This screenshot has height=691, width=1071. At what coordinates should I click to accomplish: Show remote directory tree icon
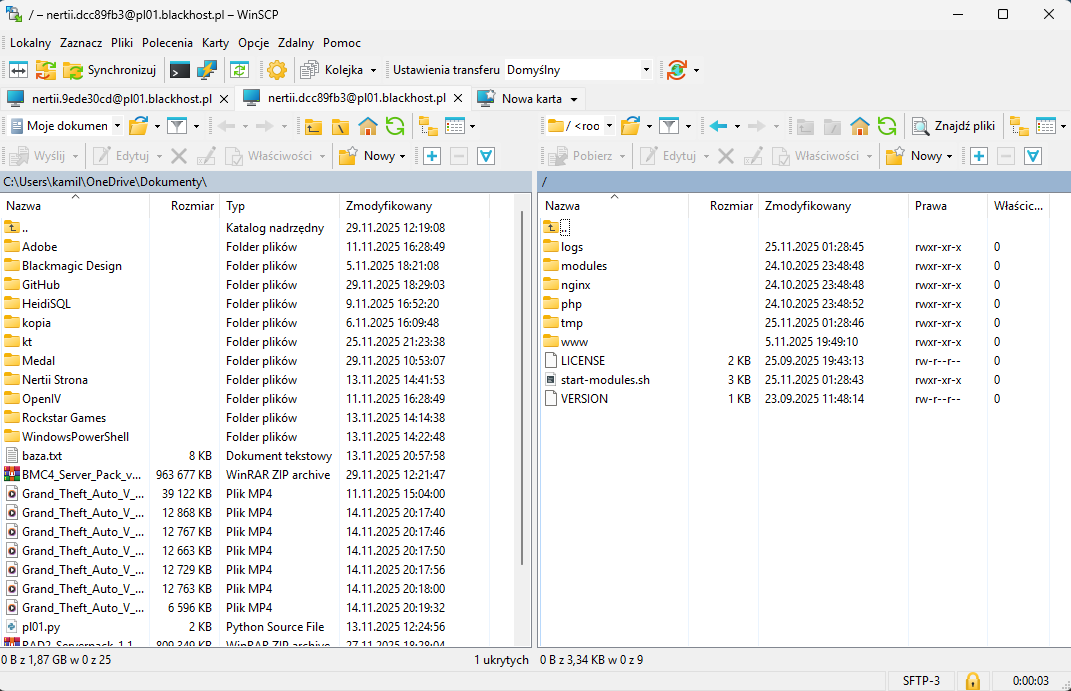point(1019,126)
